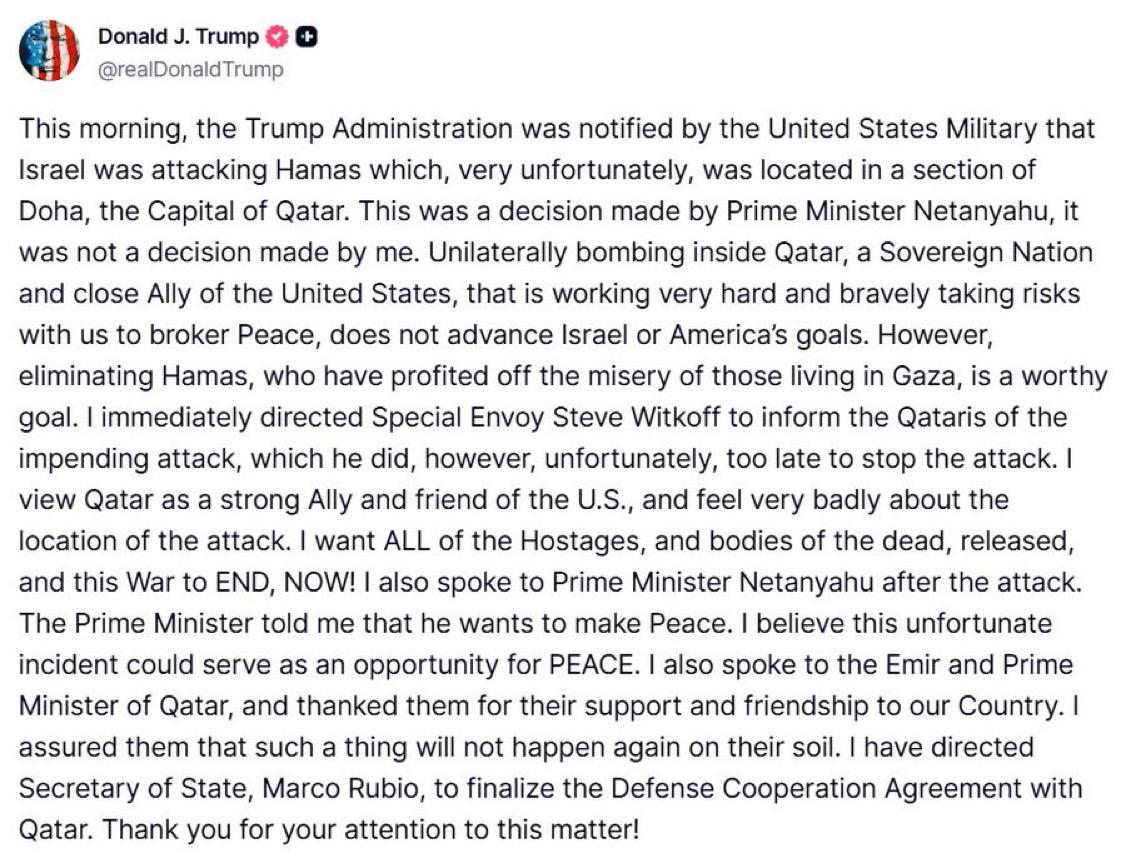This screenshot has width=1125, height=853.
Task: Open the @realDonaldTrump handle link
Action: tap(190, 69)
